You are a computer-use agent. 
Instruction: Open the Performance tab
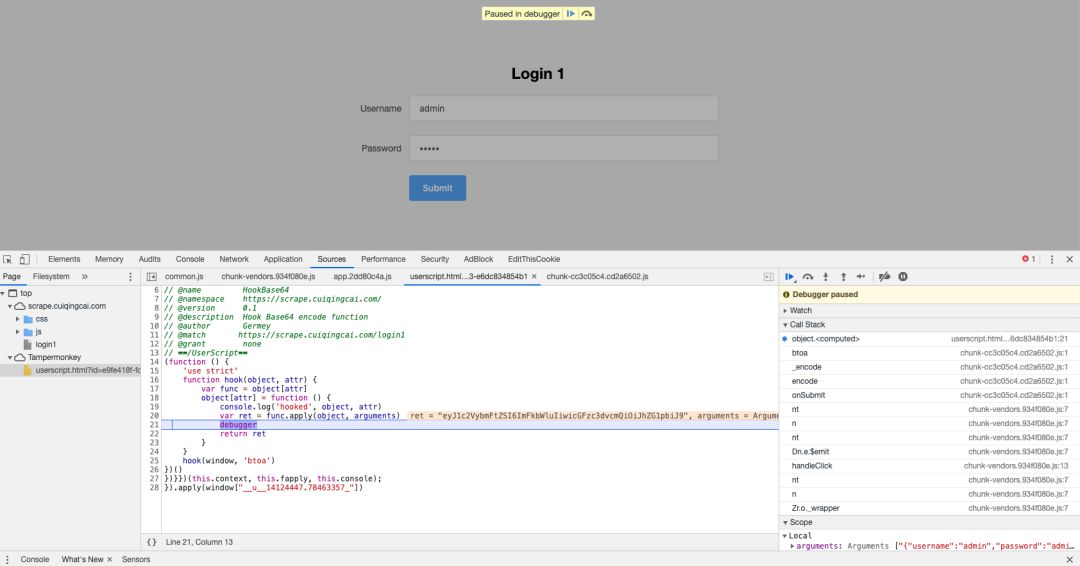tap(383, 260)
